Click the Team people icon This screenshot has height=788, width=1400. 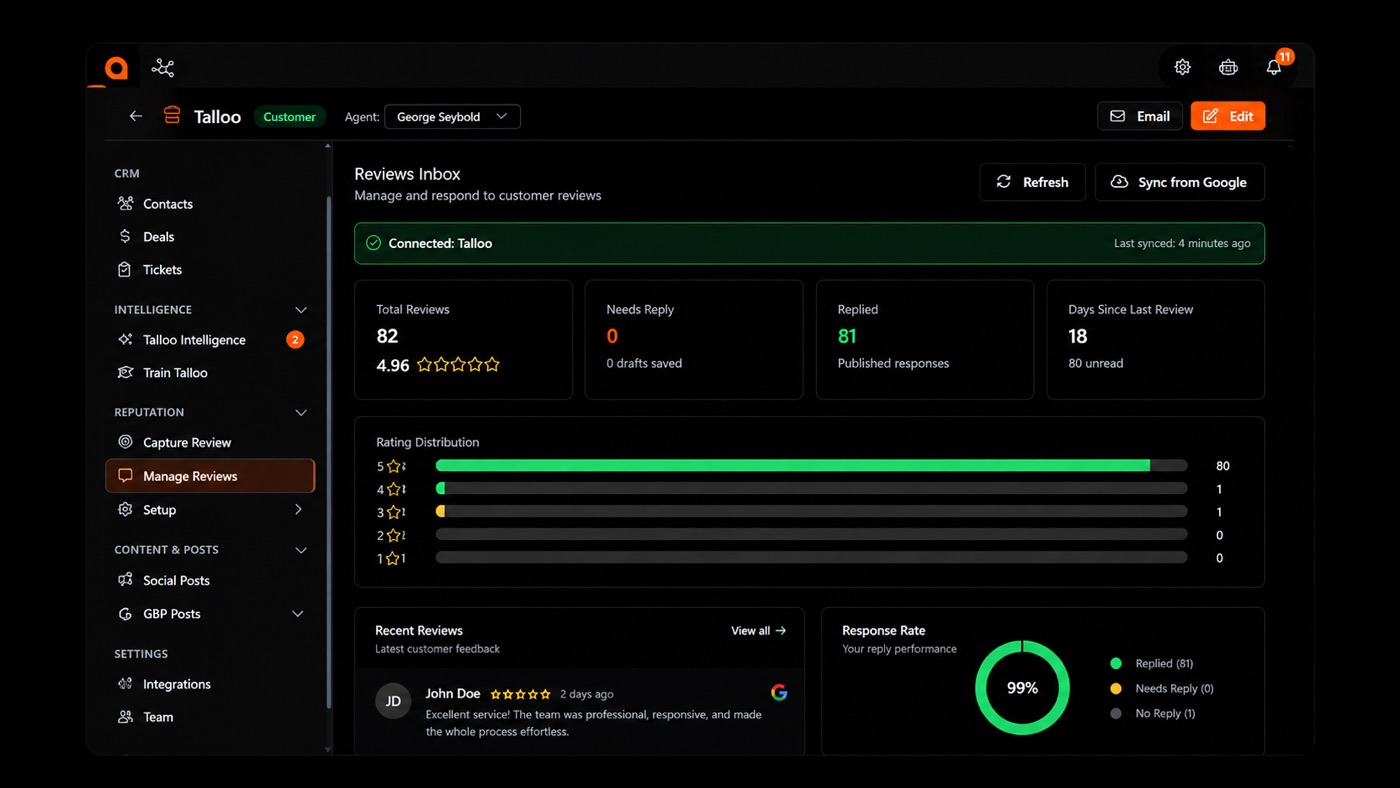pyautogui.click(x=125, y=717)
